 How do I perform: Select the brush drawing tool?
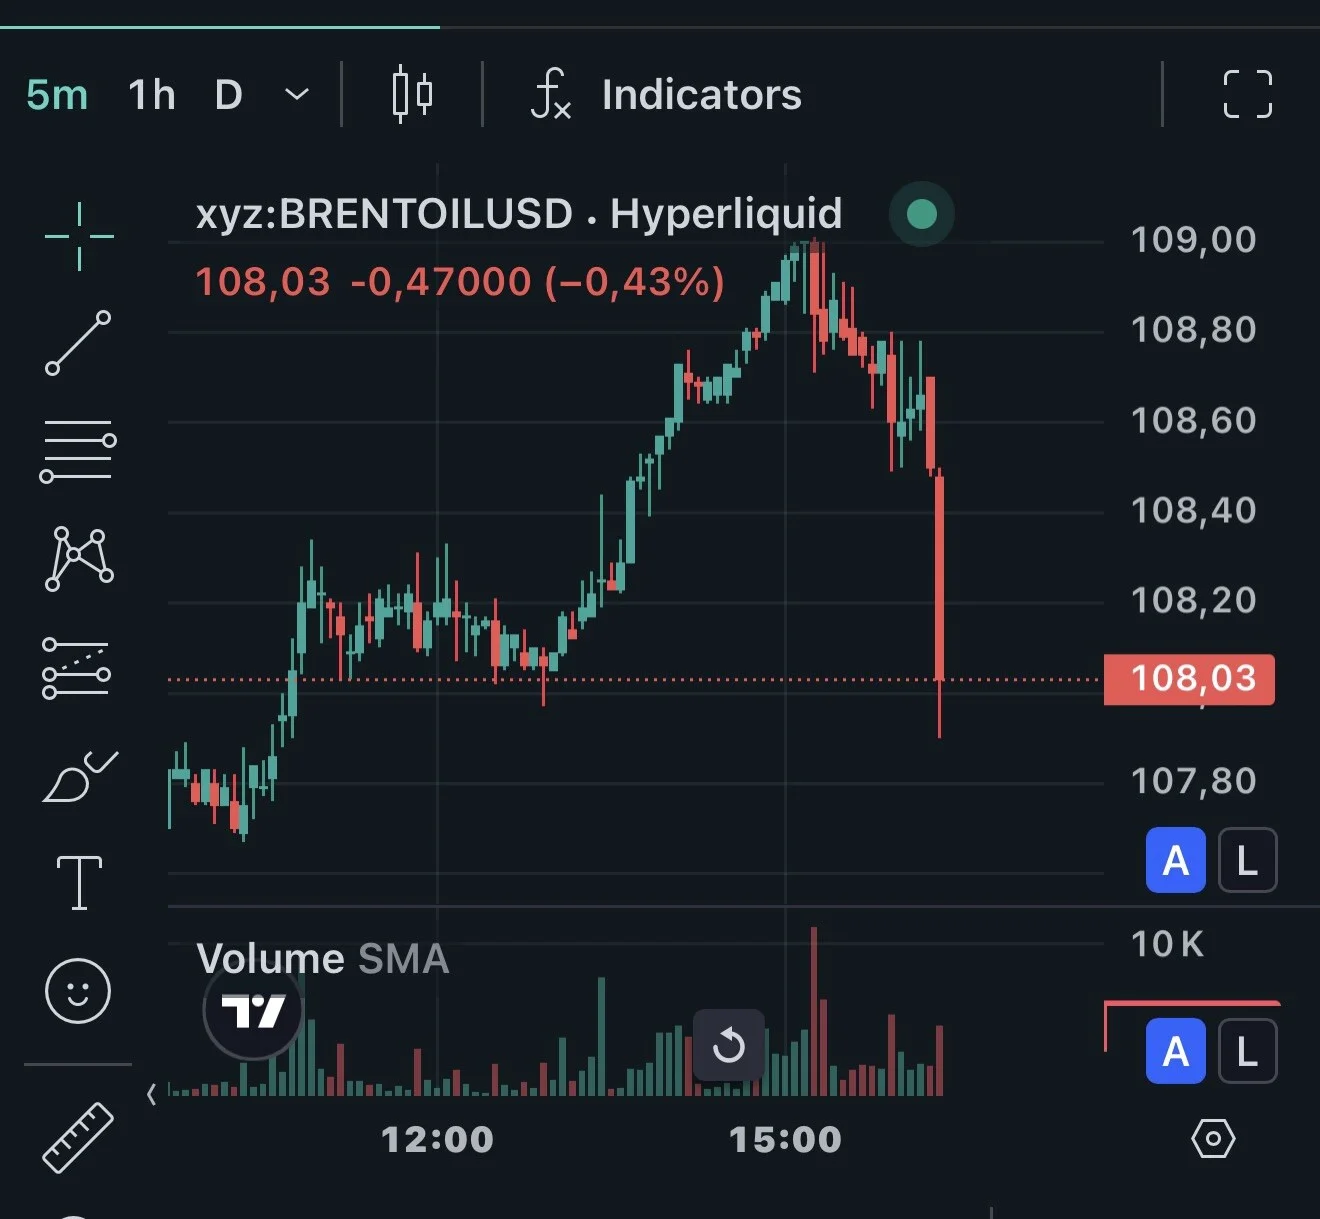[x=80, y=776]
